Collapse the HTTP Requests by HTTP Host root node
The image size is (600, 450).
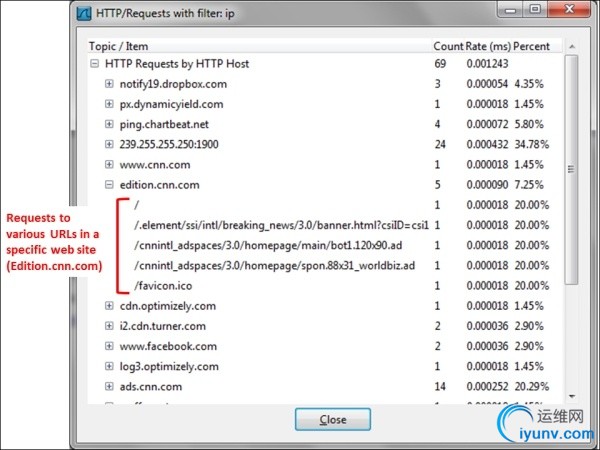point(95,64)
